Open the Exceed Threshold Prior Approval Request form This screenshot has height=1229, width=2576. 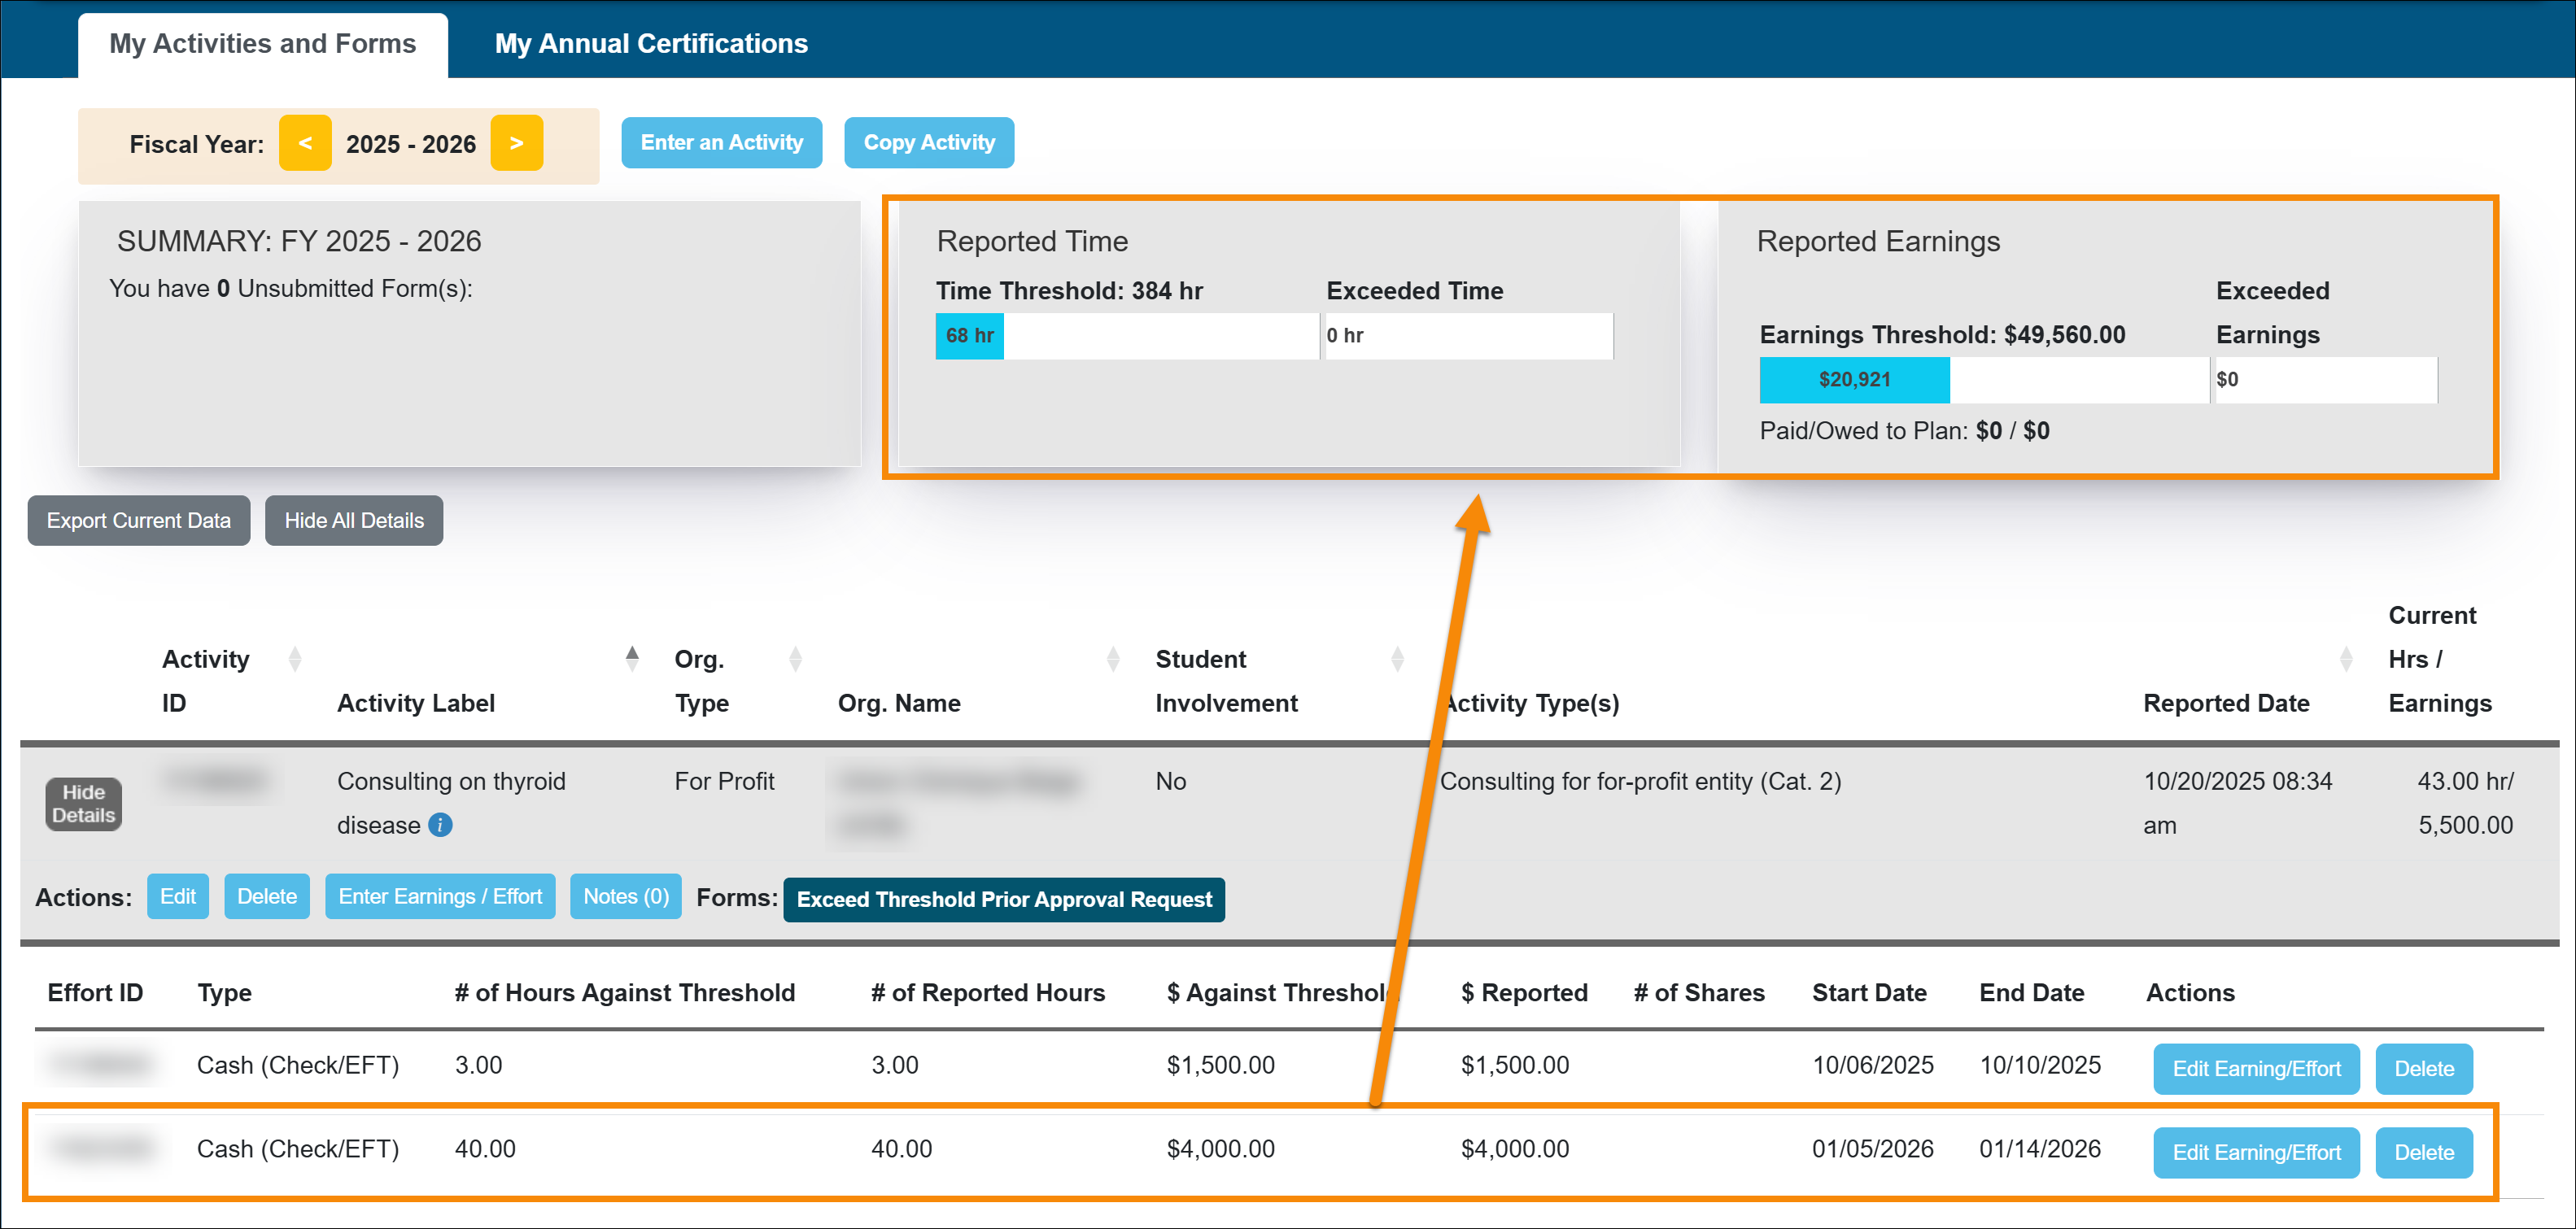[1003, 899]
